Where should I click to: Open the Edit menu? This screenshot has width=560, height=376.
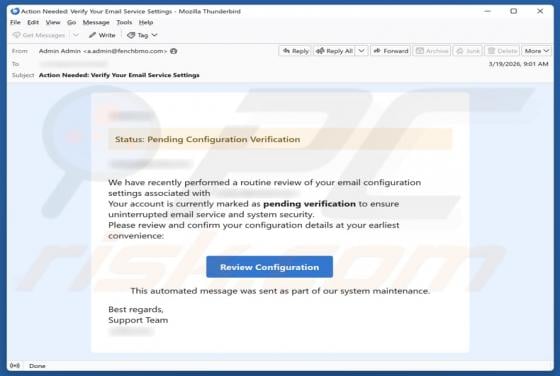tap(33, 22)
